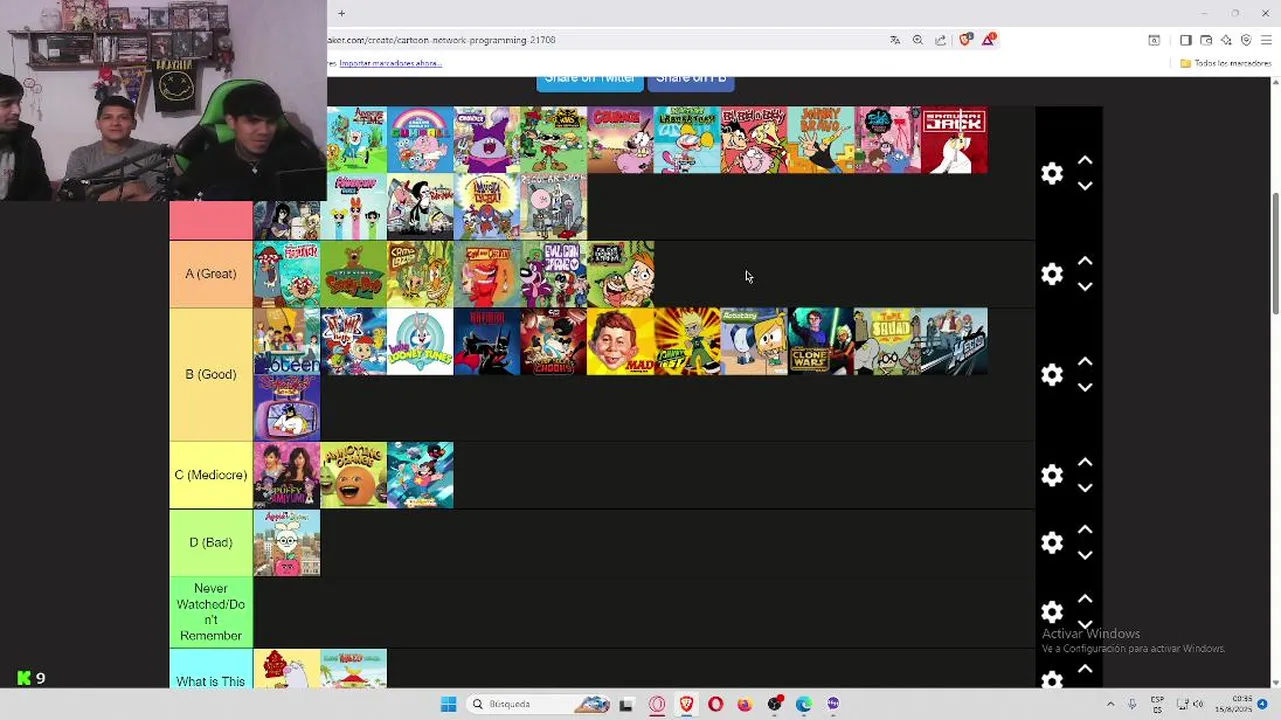Click the taskbar Búsqueda search box

point(538,704)
